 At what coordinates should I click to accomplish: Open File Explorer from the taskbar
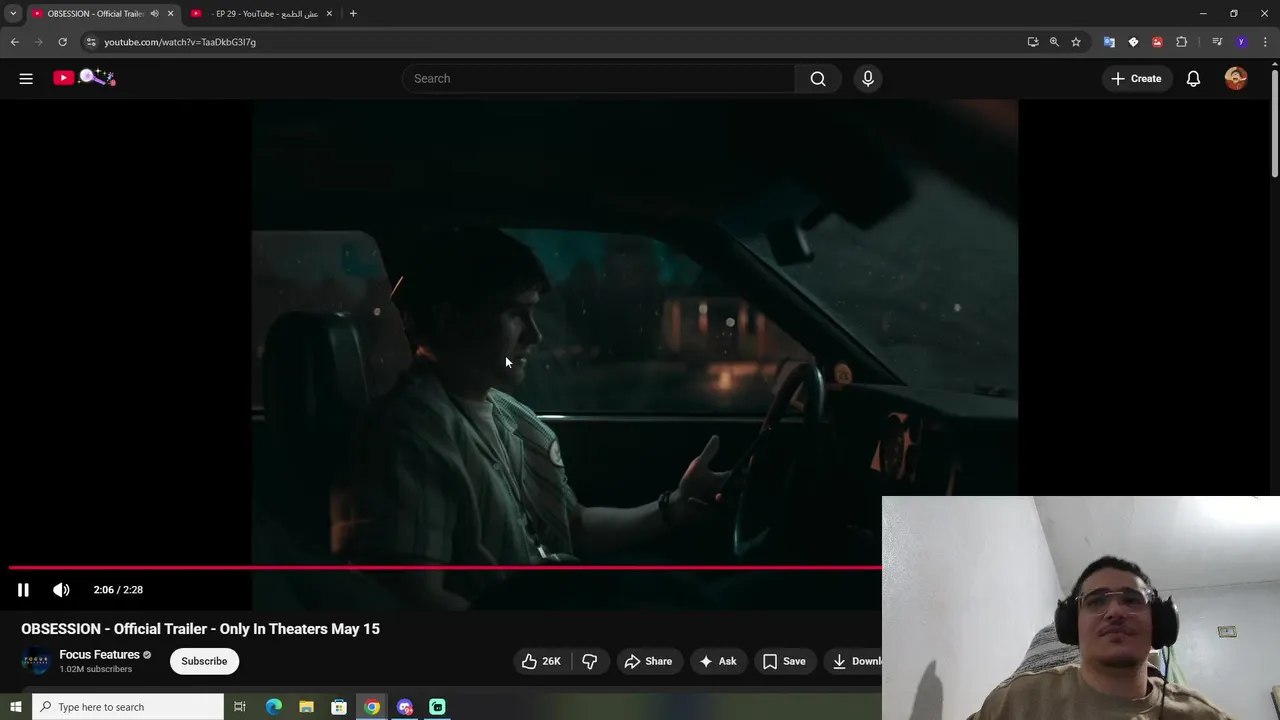coord(306,707)
